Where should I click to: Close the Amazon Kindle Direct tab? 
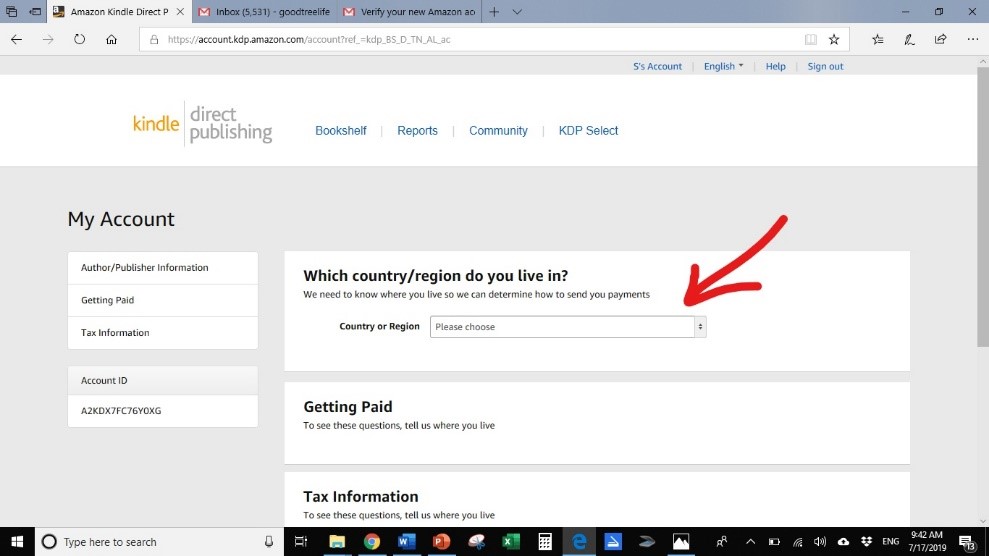tap(180, 11)
